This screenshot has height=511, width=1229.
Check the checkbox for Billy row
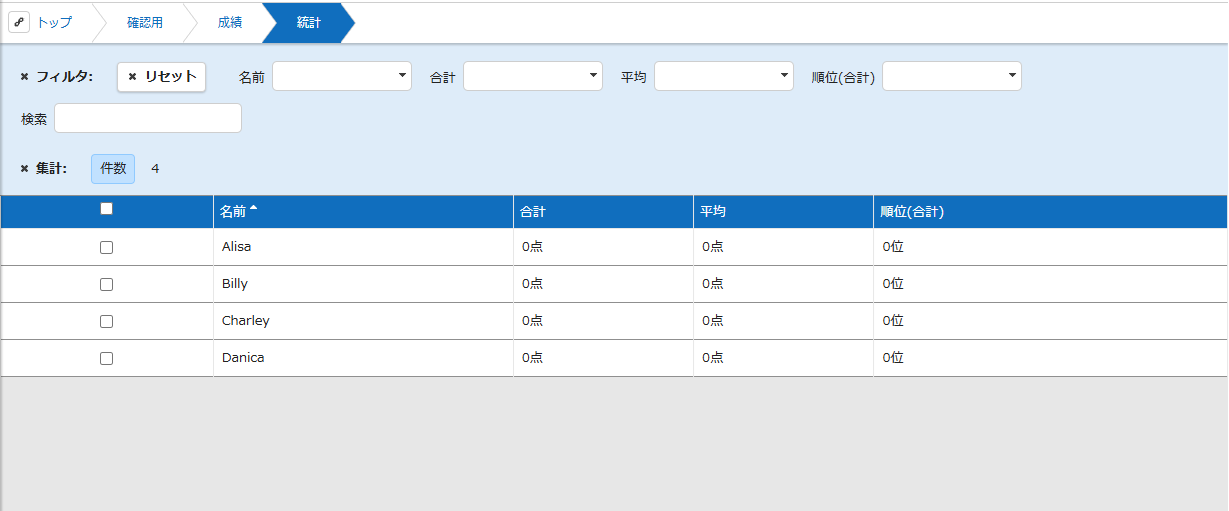point(107,284)
